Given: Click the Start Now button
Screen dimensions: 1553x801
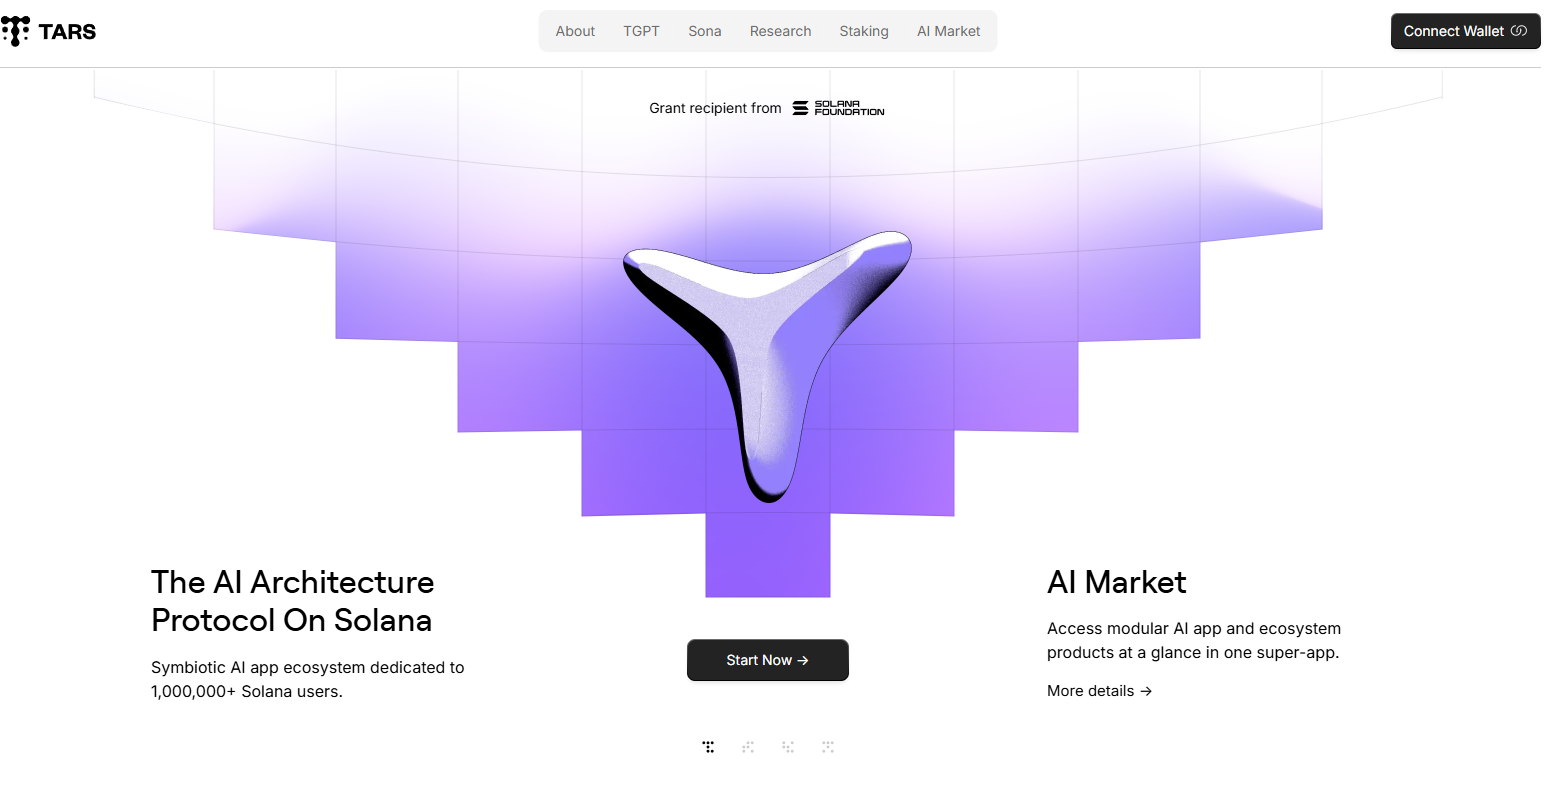Looking at the screenshot, I should [x=768, y=660].
